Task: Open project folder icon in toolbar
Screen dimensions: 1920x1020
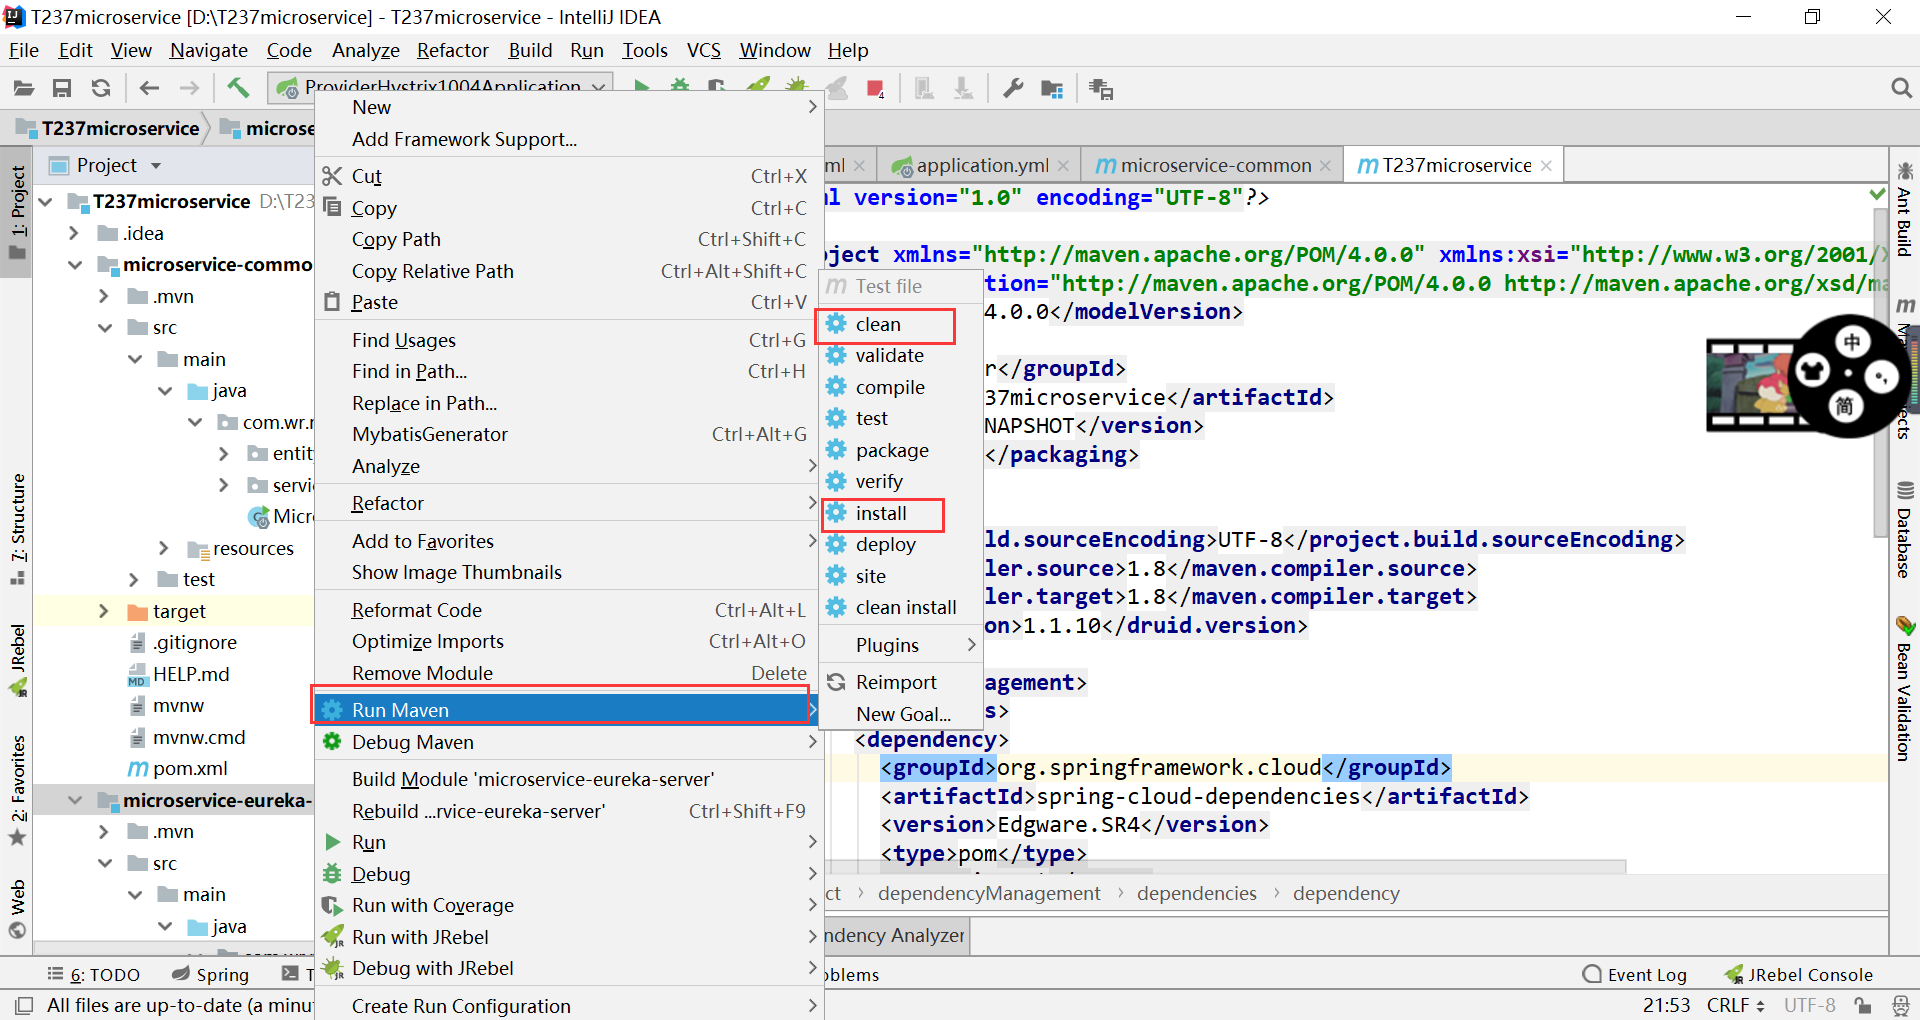Action: pos(24,88)
